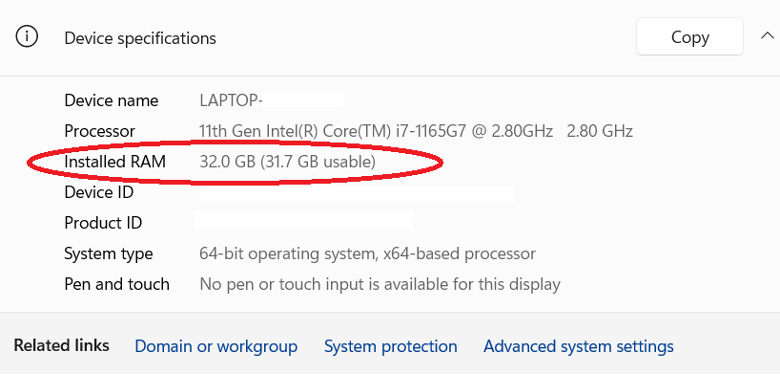
Task: Copy the device specifications
Action: point(689,37)
